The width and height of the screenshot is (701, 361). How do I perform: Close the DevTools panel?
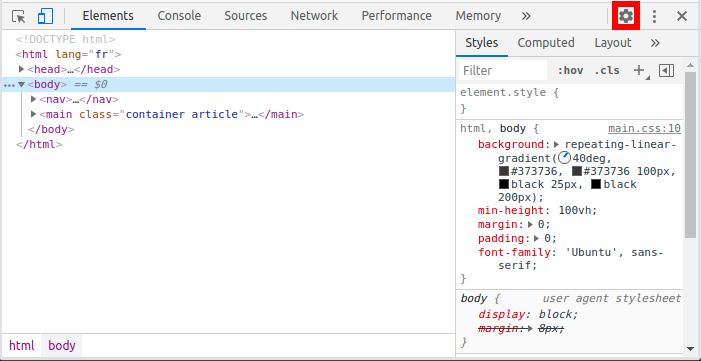682,17
